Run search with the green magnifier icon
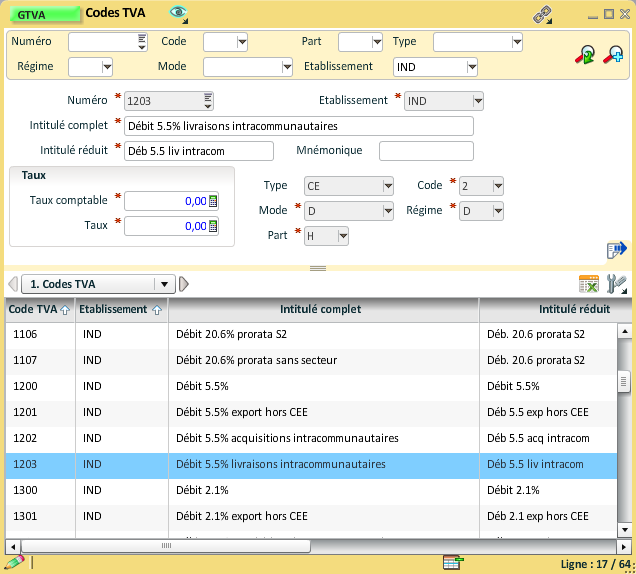Screen dimensions: 636x574 tap(584, 56)
